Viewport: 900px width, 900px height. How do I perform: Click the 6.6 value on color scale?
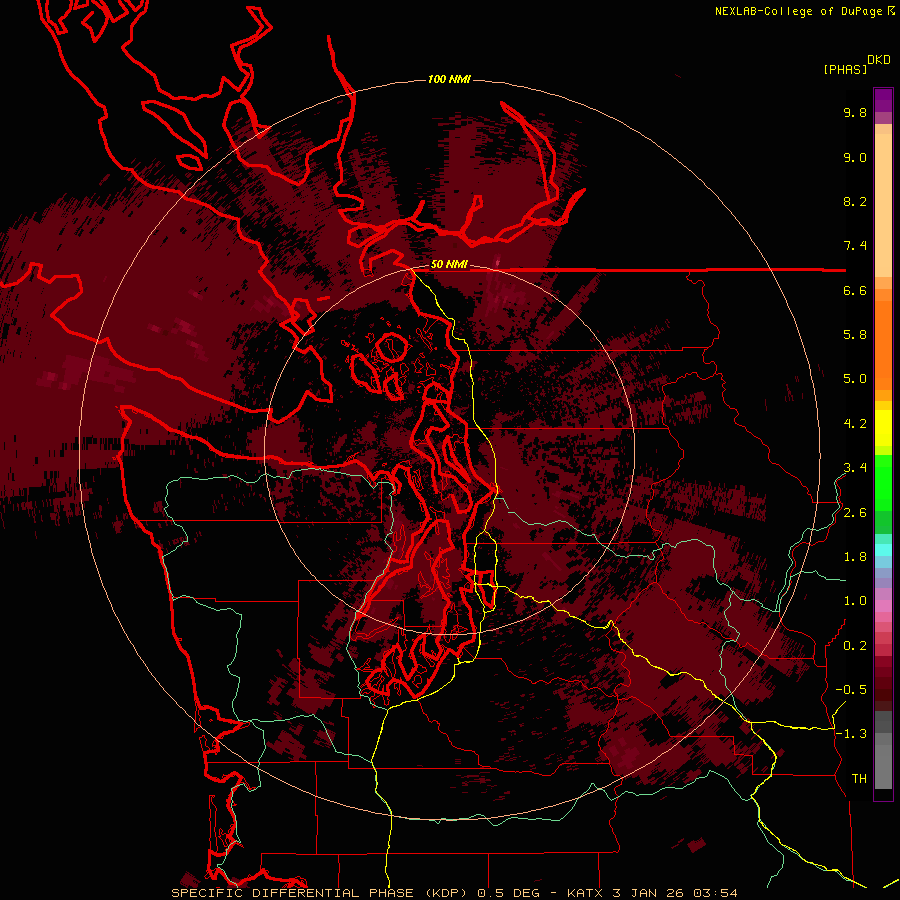(x=855, y=291)
